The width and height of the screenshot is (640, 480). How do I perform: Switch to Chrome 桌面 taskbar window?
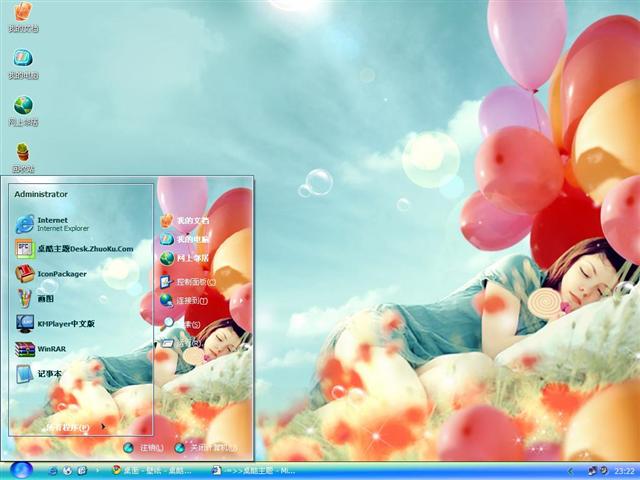[152, 471]
